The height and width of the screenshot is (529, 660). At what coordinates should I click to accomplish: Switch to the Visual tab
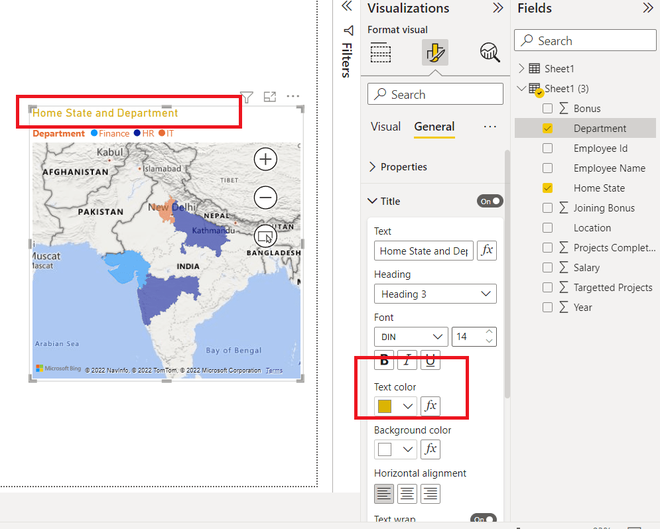(x=385, y=127)
